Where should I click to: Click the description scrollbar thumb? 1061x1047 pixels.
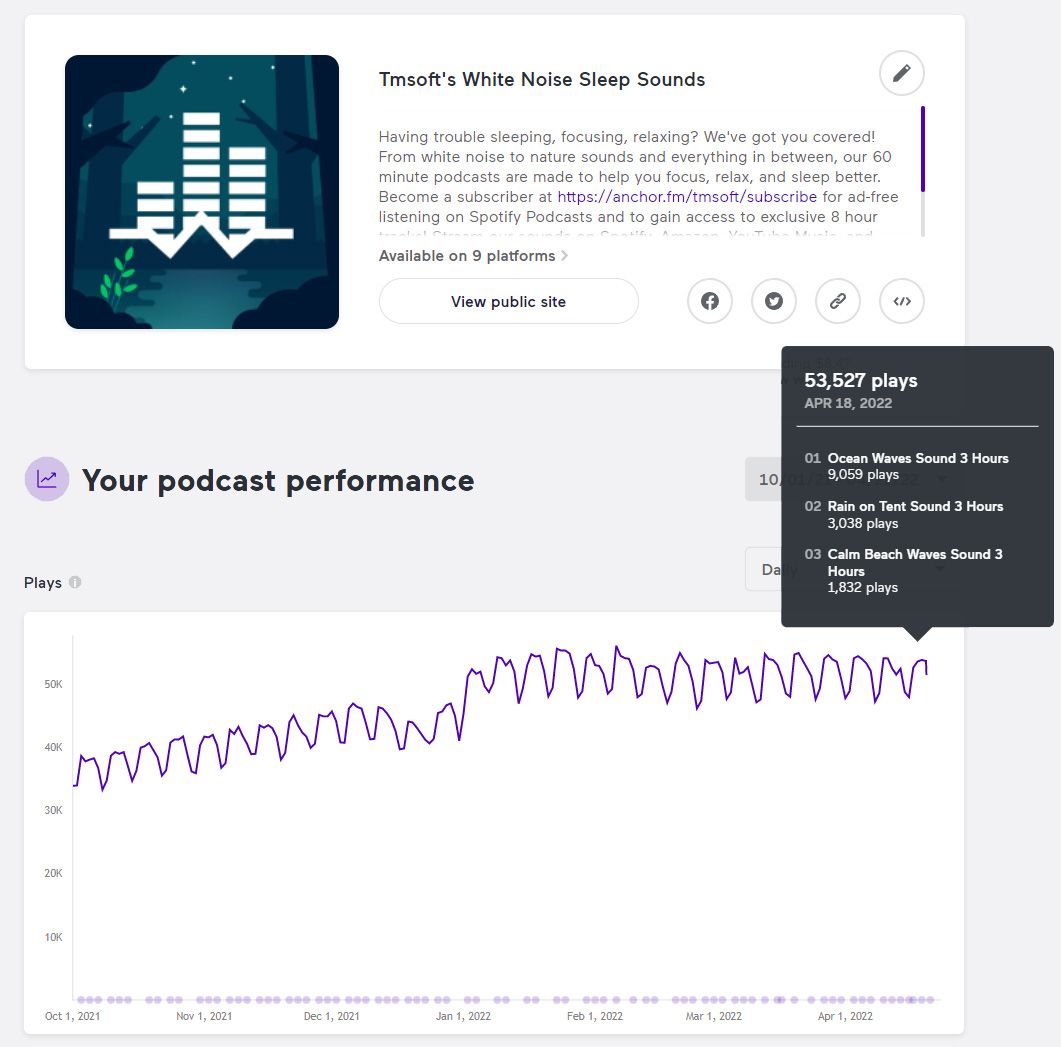(922, 149)
